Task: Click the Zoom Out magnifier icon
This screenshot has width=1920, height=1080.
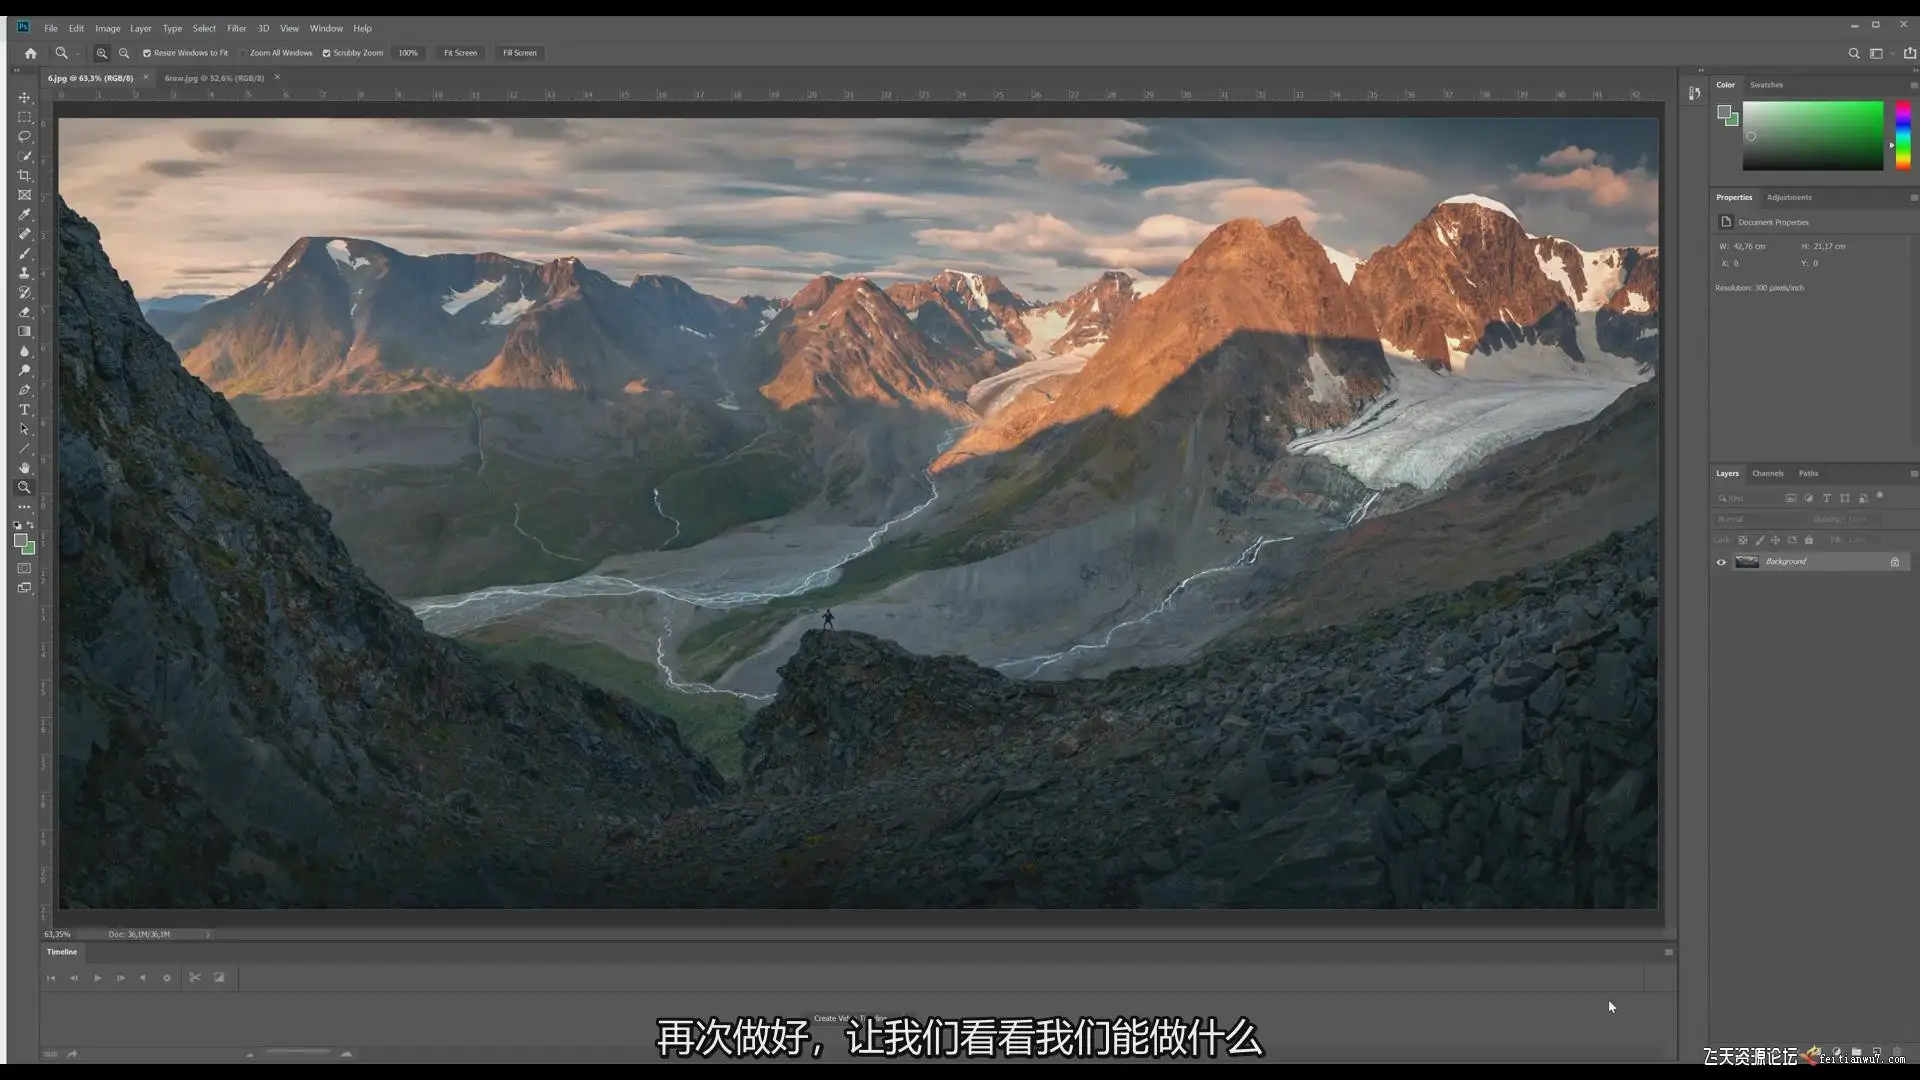Action: pyautogui.click(x=124, y=53)
